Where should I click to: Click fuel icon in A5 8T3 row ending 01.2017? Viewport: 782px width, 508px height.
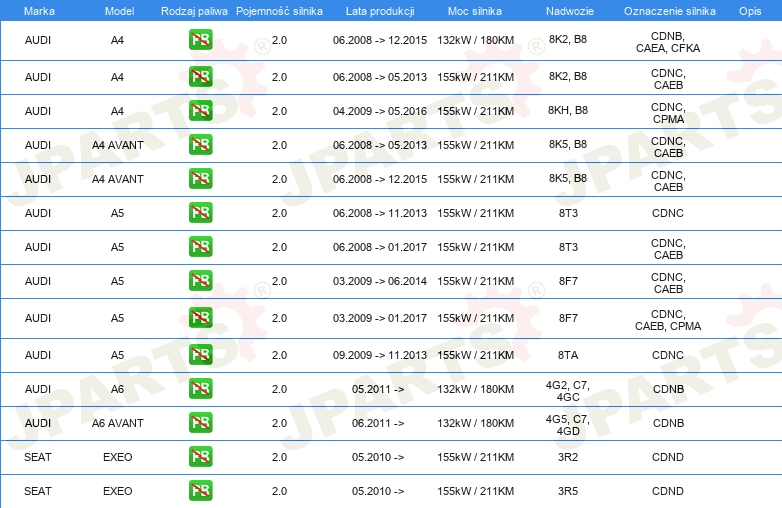tap(200, 247)
